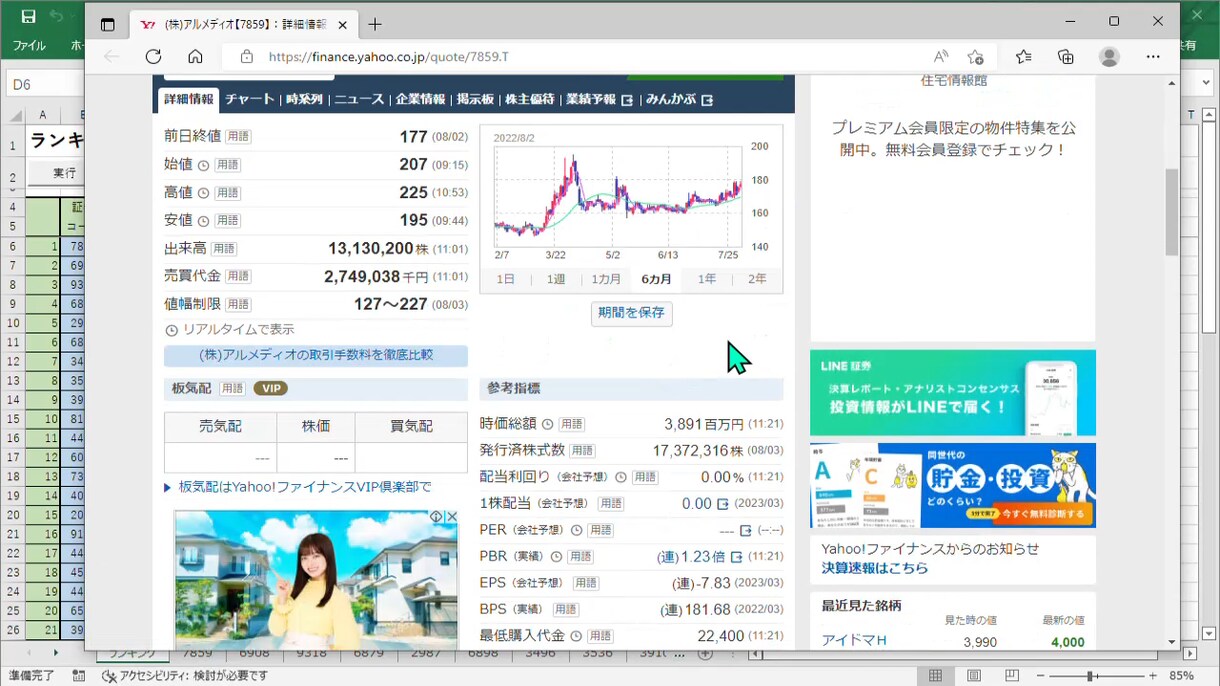The height and width of the screenshot is (686, 1220).
Task: Click the VIP badge
Action: 270,388
